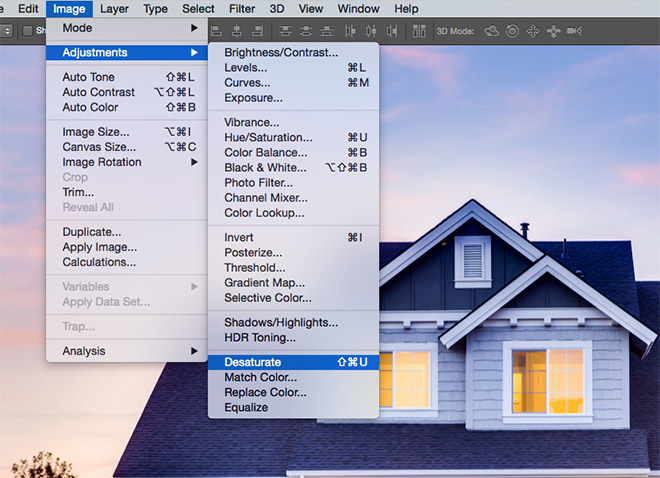
Task: Open the Filter menu
Action: (242, 8)
